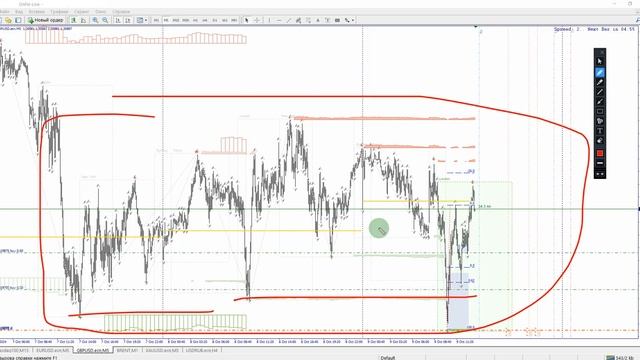
Task: Select the text label 'A' tool
Action: [x=318, y=20]
